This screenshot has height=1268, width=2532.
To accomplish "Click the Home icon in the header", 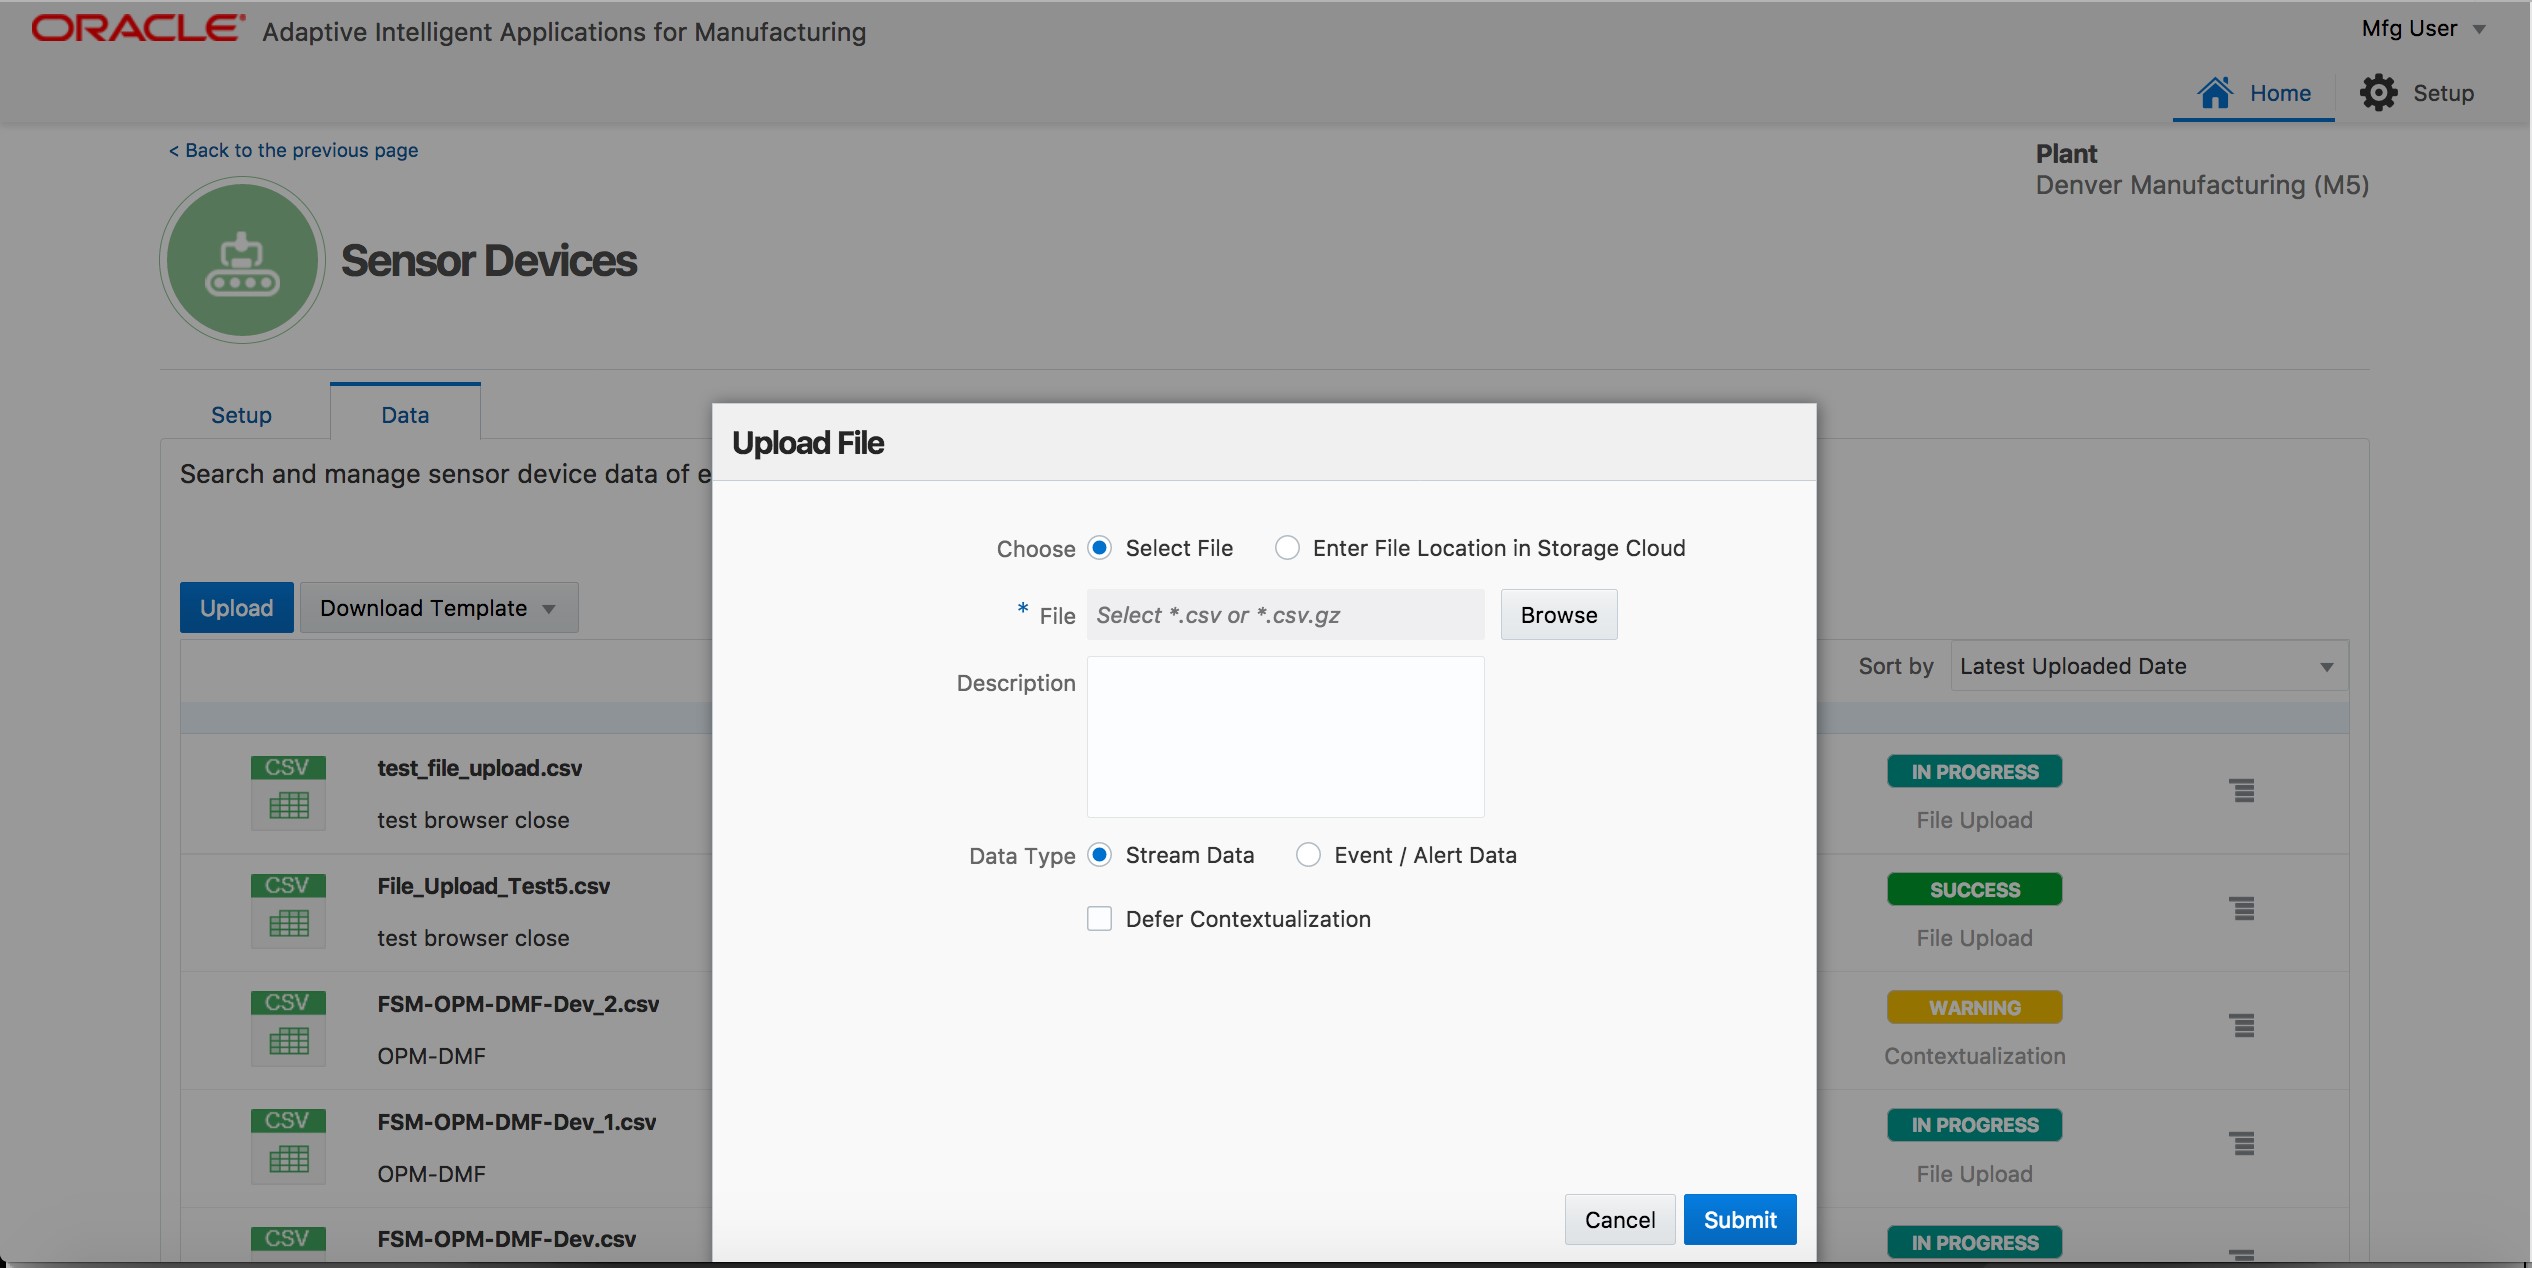I will tap(2215, 92).
